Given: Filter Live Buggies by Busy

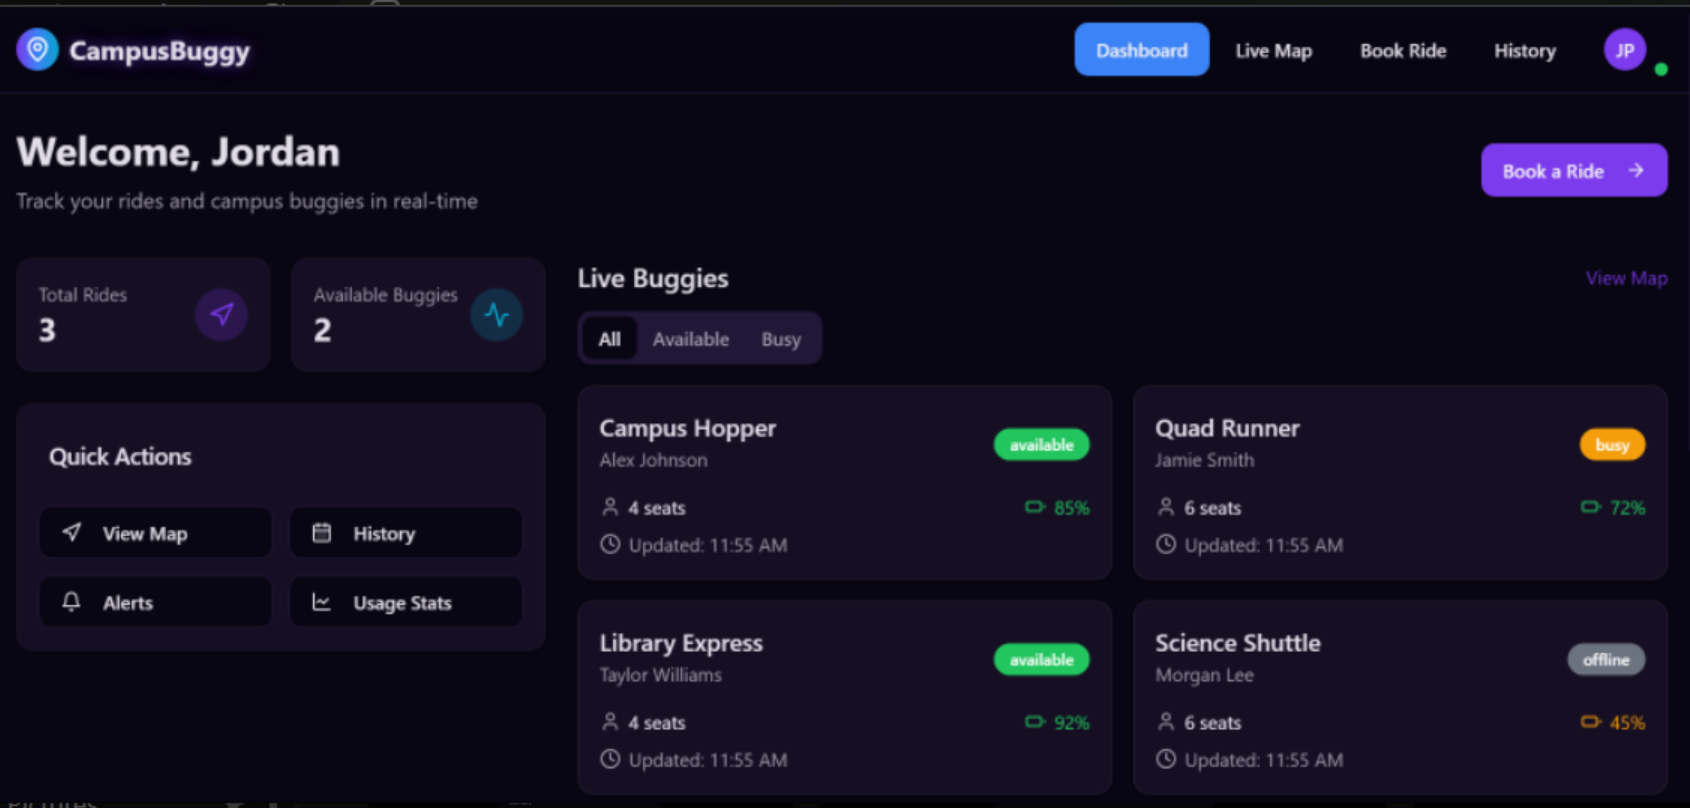Looking at the screenshot, I should [x=781, y=339].
